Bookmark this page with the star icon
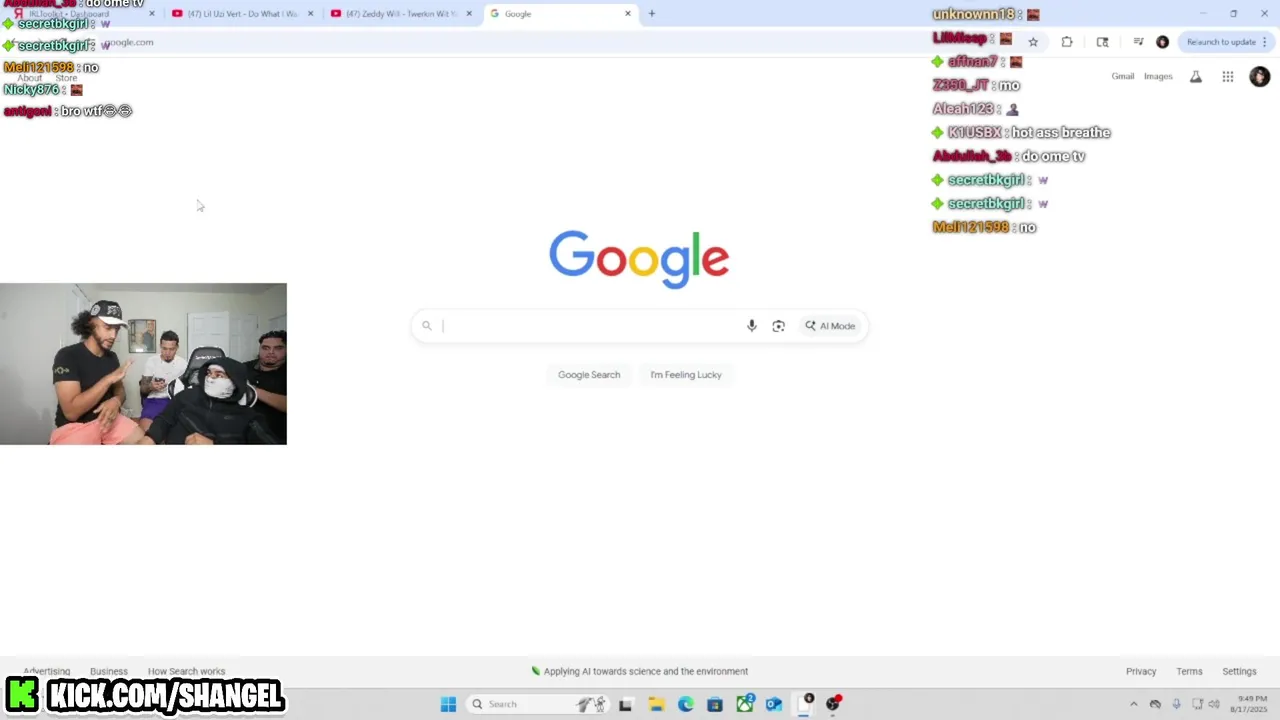1280x720 pixels. click(1033, 42)
